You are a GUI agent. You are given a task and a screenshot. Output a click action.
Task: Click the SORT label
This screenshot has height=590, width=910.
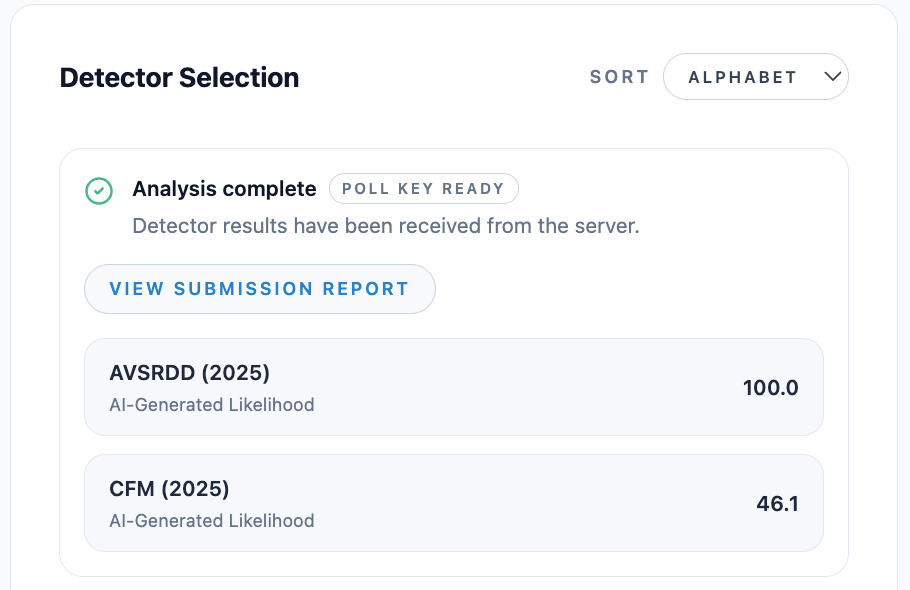tap(619, 77)
